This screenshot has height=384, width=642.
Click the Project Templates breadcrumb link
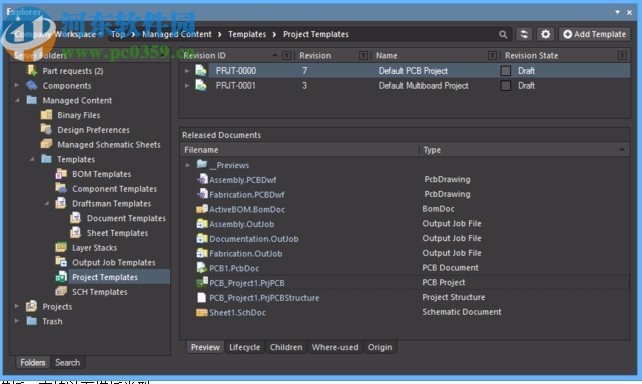point(316,34)
